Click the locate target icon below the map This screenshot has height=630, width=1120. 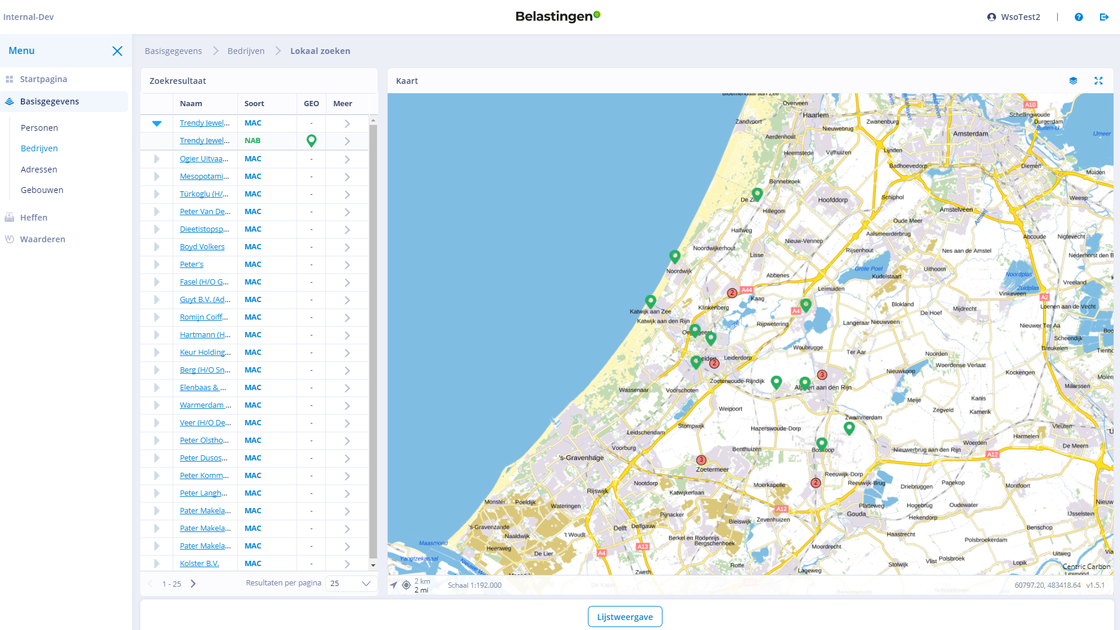(406, 585)
